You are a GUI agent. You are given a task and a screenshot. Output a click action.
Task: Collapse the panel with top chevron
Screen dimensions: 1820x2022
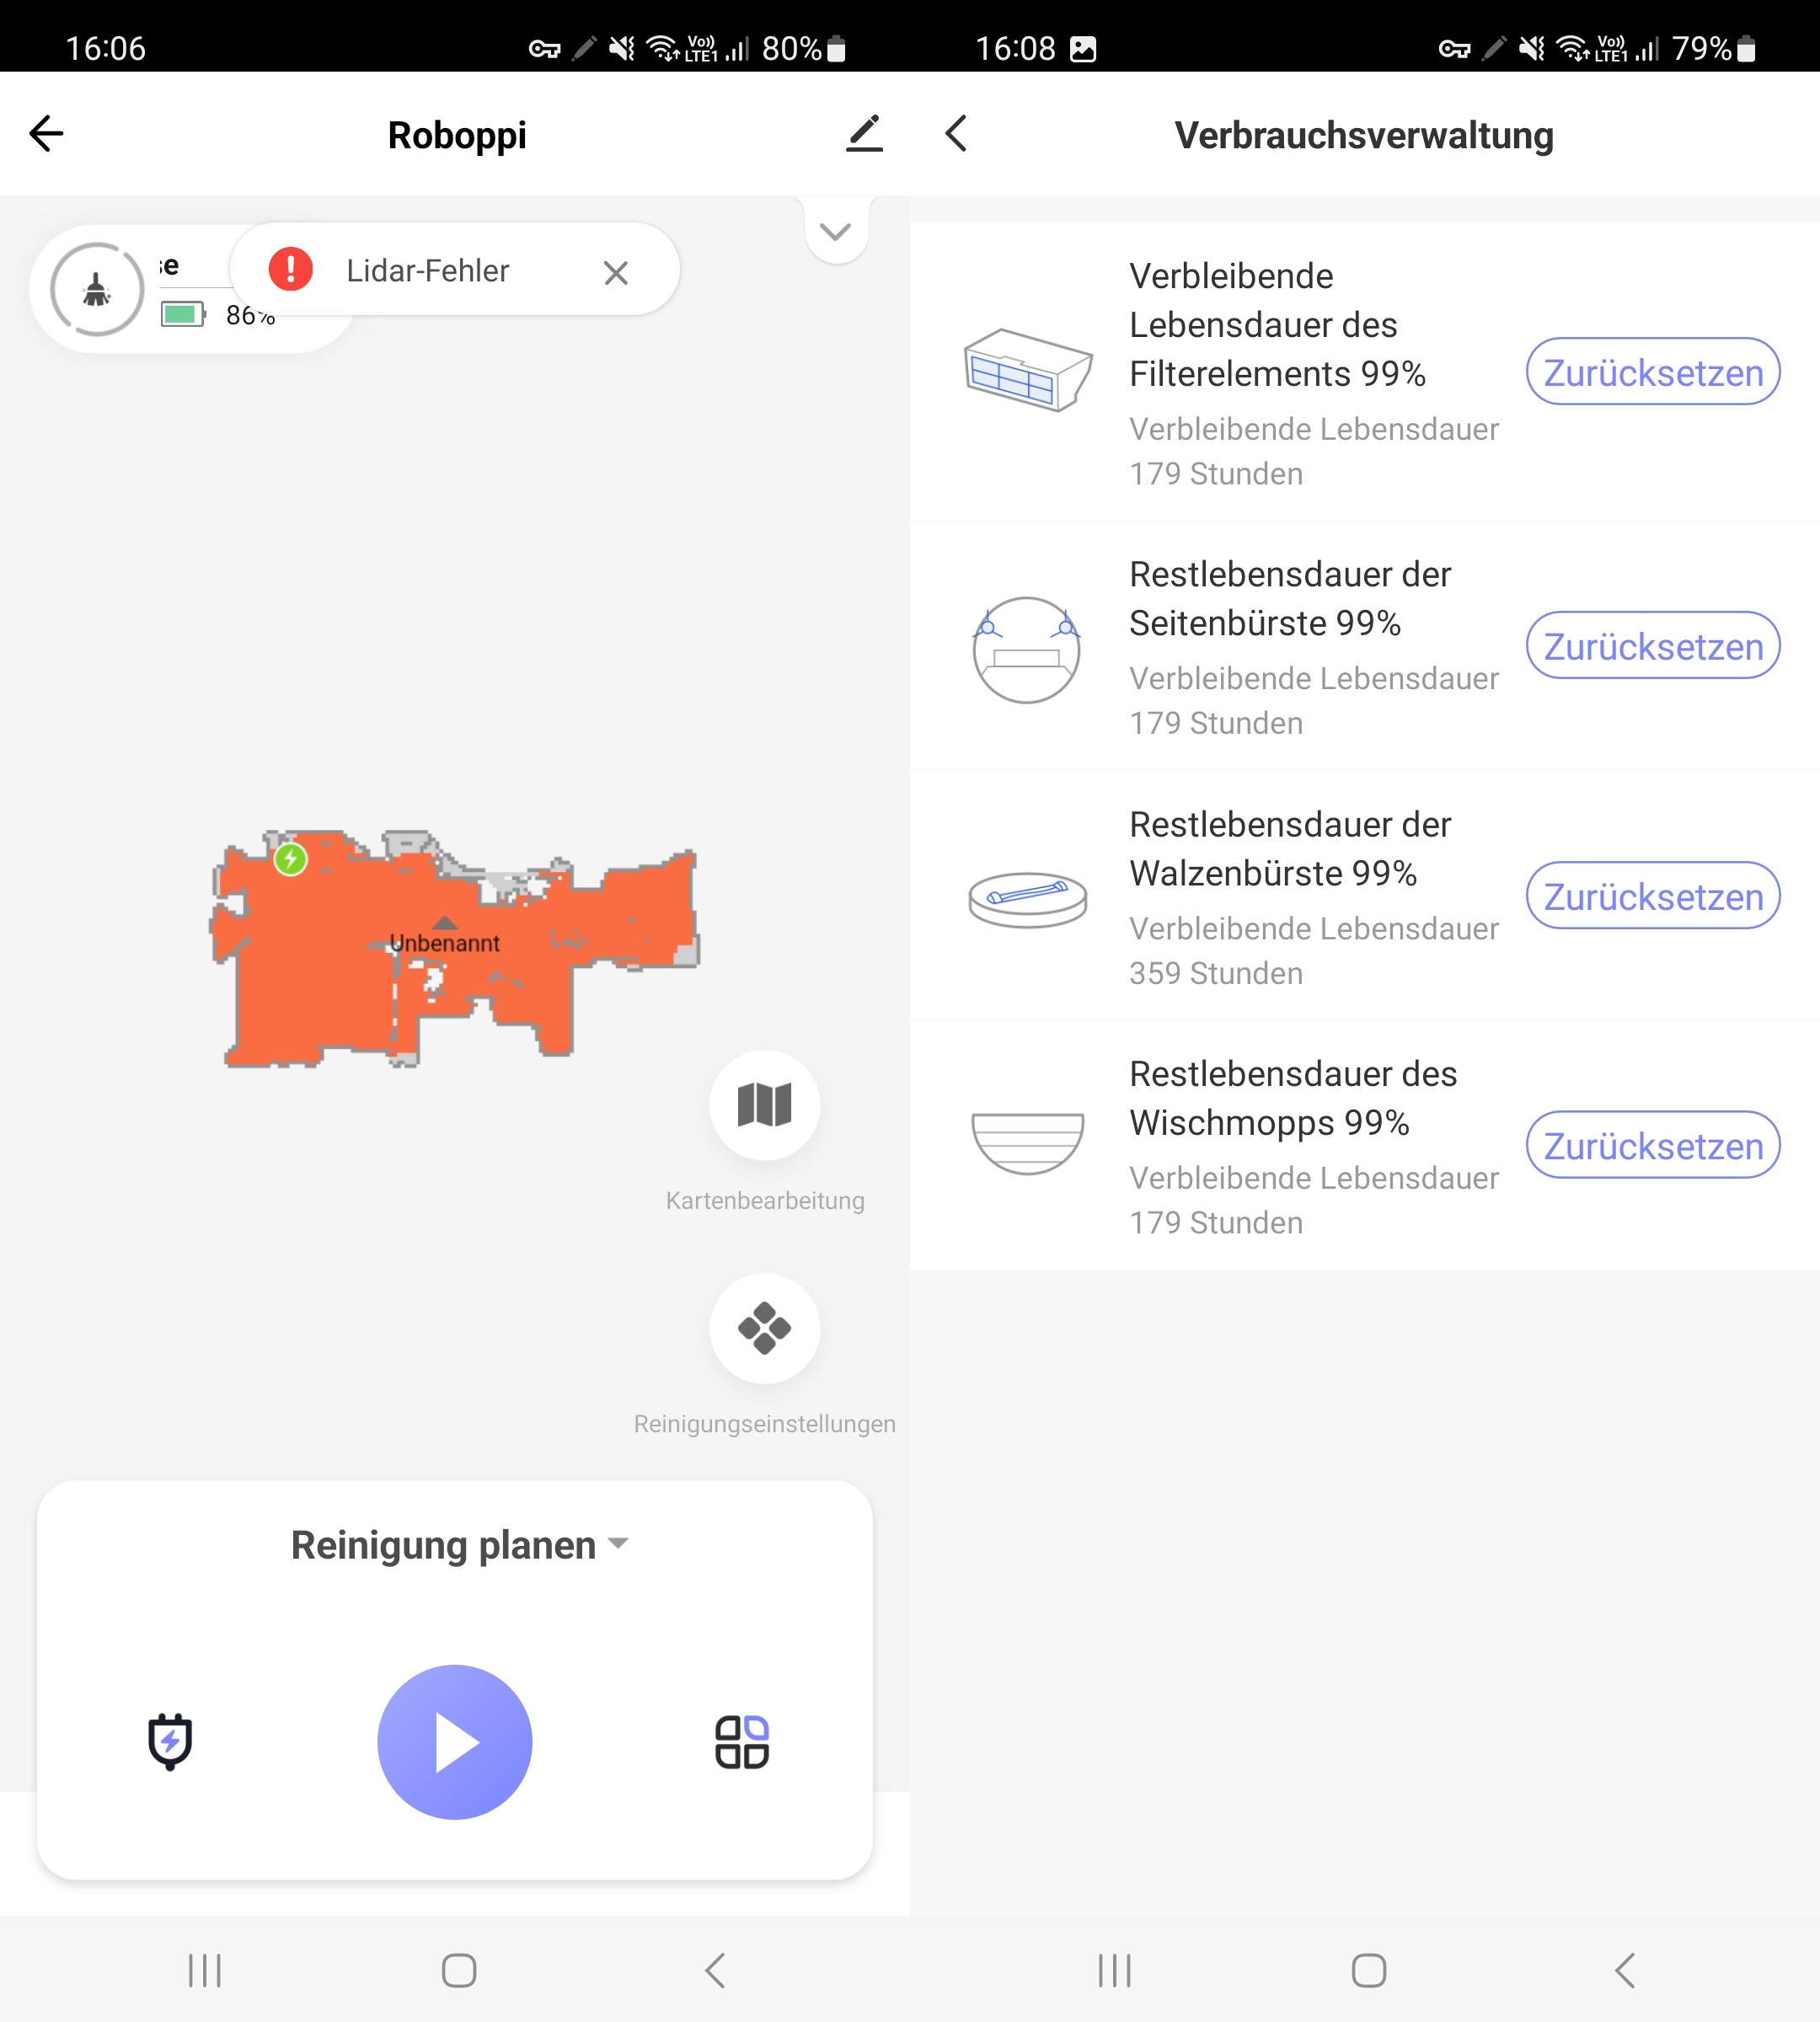835,232
